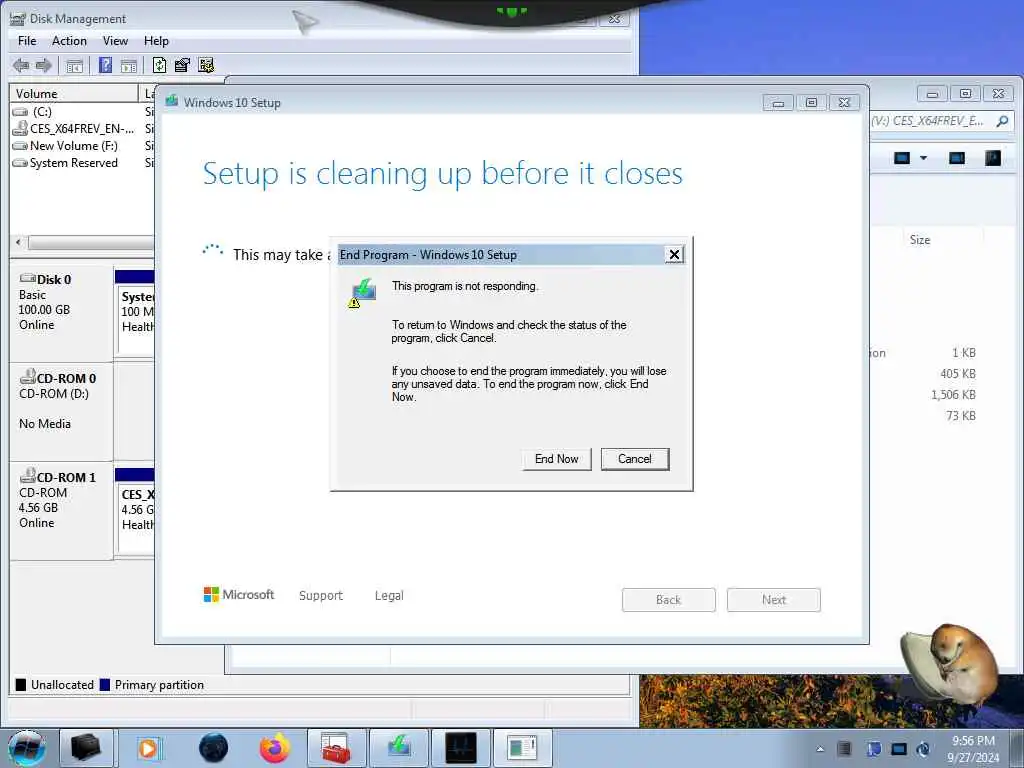Click the black Unallocated legend swatch
Viewport: 1024px width, 768px height.
click(x=21, y=684)
